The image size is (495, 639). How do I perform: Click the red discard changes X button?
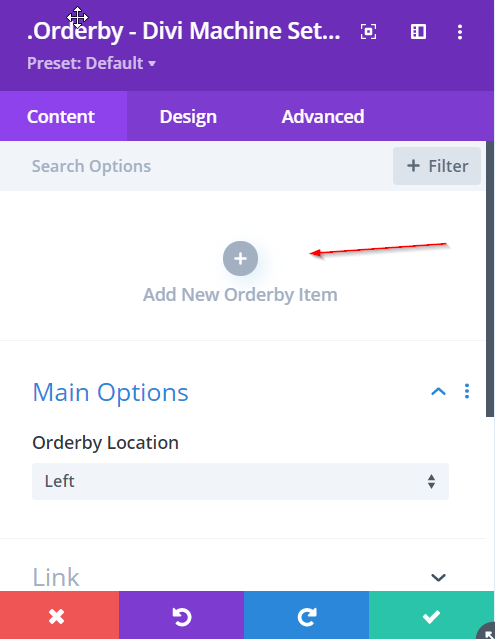tap(59, 615)
